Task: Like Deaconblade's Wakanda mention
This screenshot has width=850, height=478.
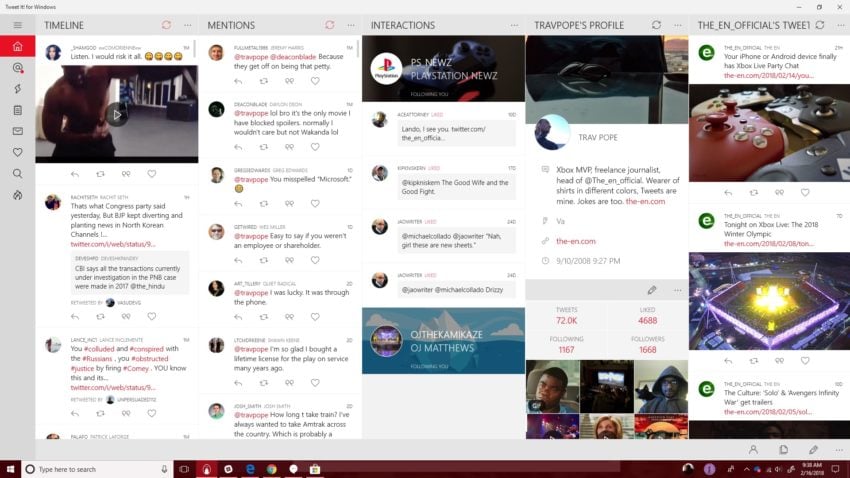Action: (315, 147)
